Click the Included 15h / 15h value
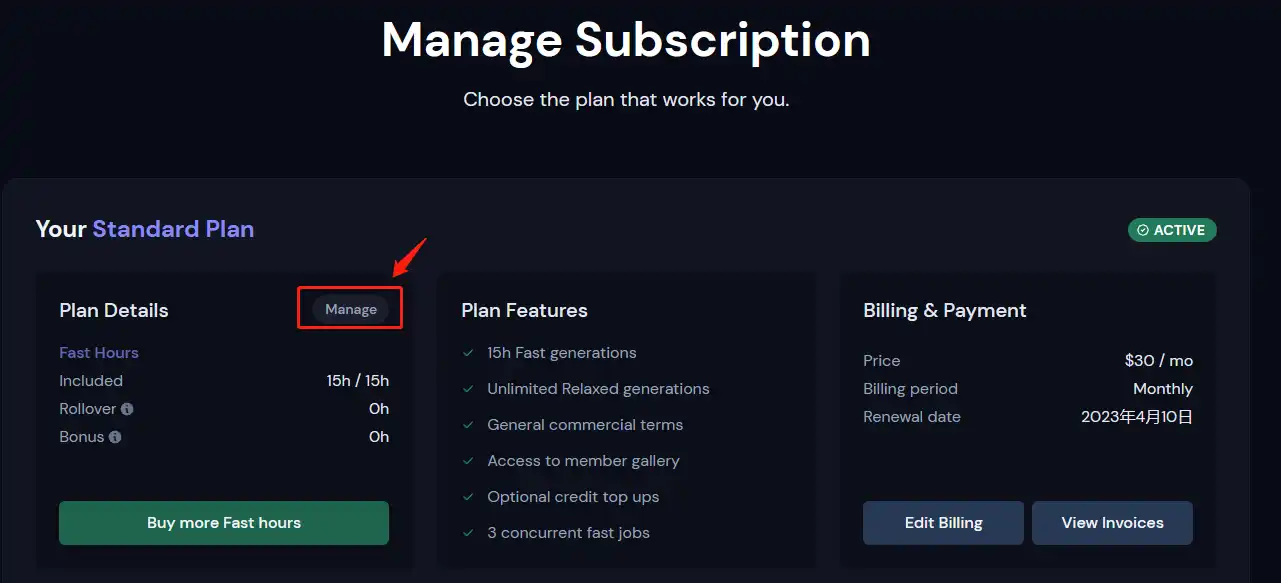Screen dimensions: 1281x583 pyautogui.click(x=357, y=381)
